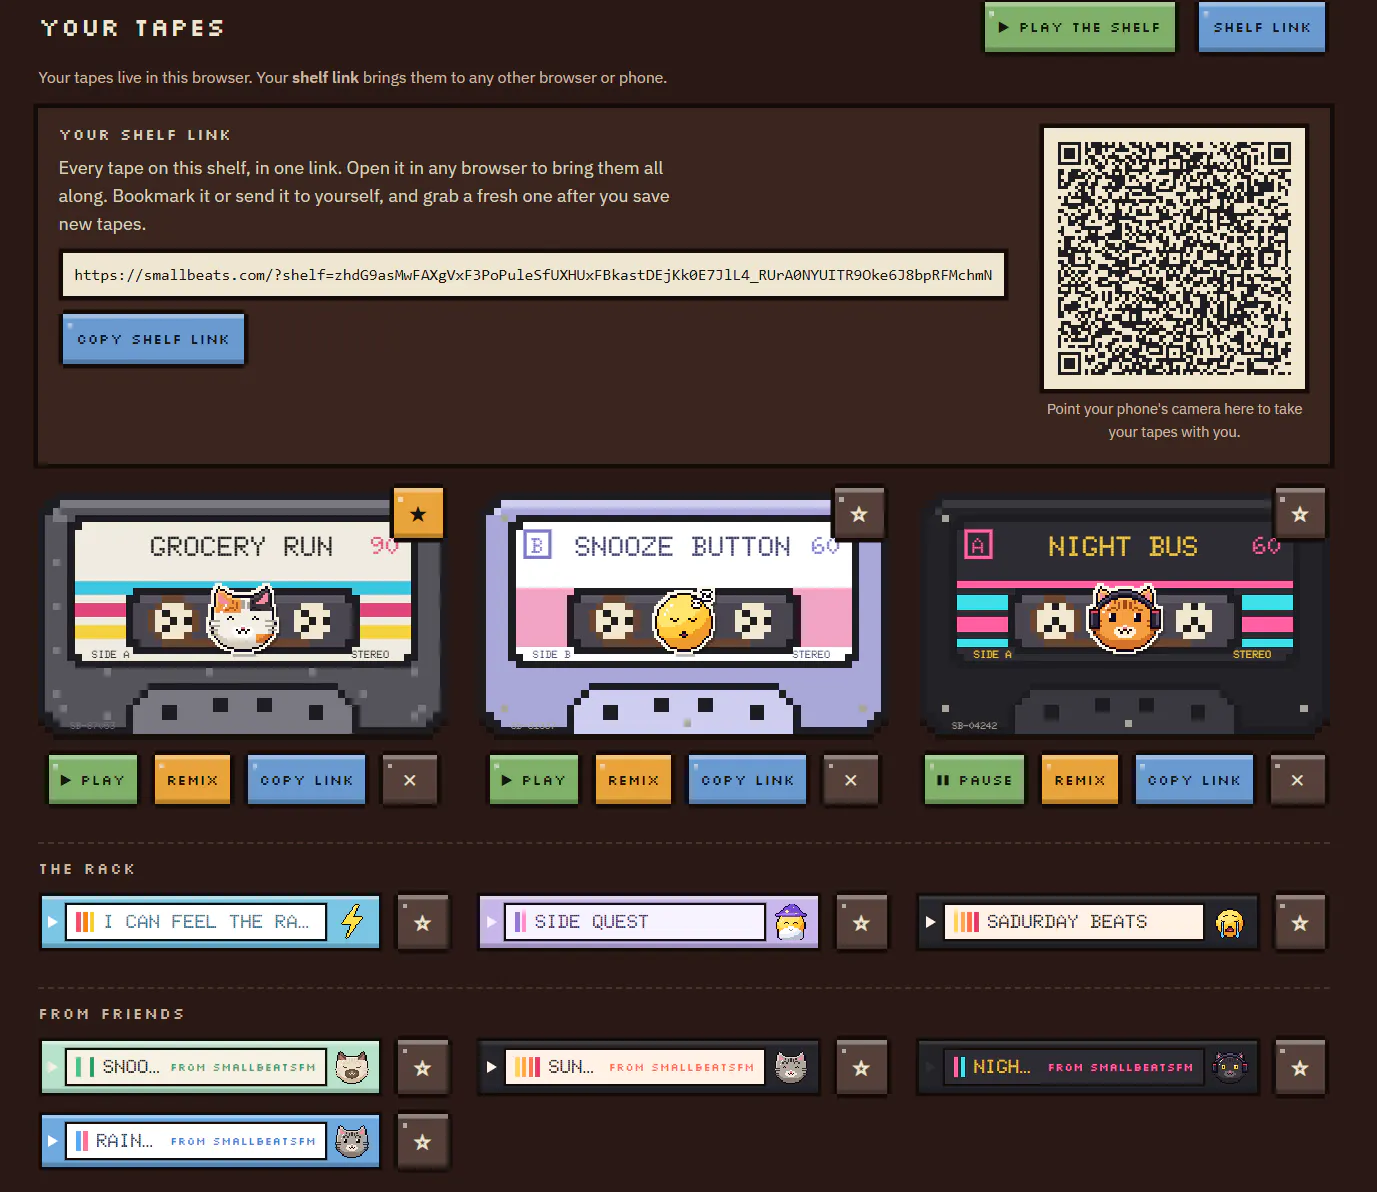Image resolution: width=1377 pixels, height=1192 pixels.
Task: Click the wizard icon on Side Quest
Action: pyautogui.click(x=791, y=921)
